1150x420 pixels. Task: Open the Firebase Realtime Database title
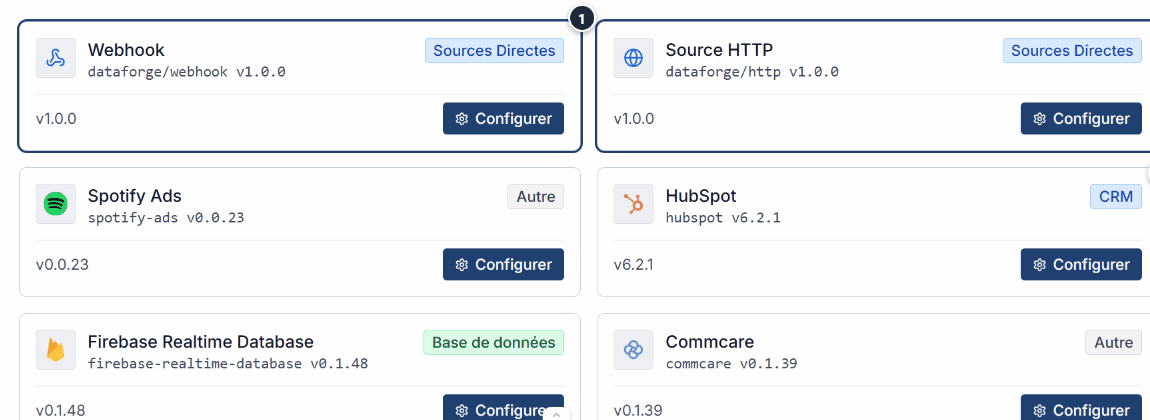[200, 342]
